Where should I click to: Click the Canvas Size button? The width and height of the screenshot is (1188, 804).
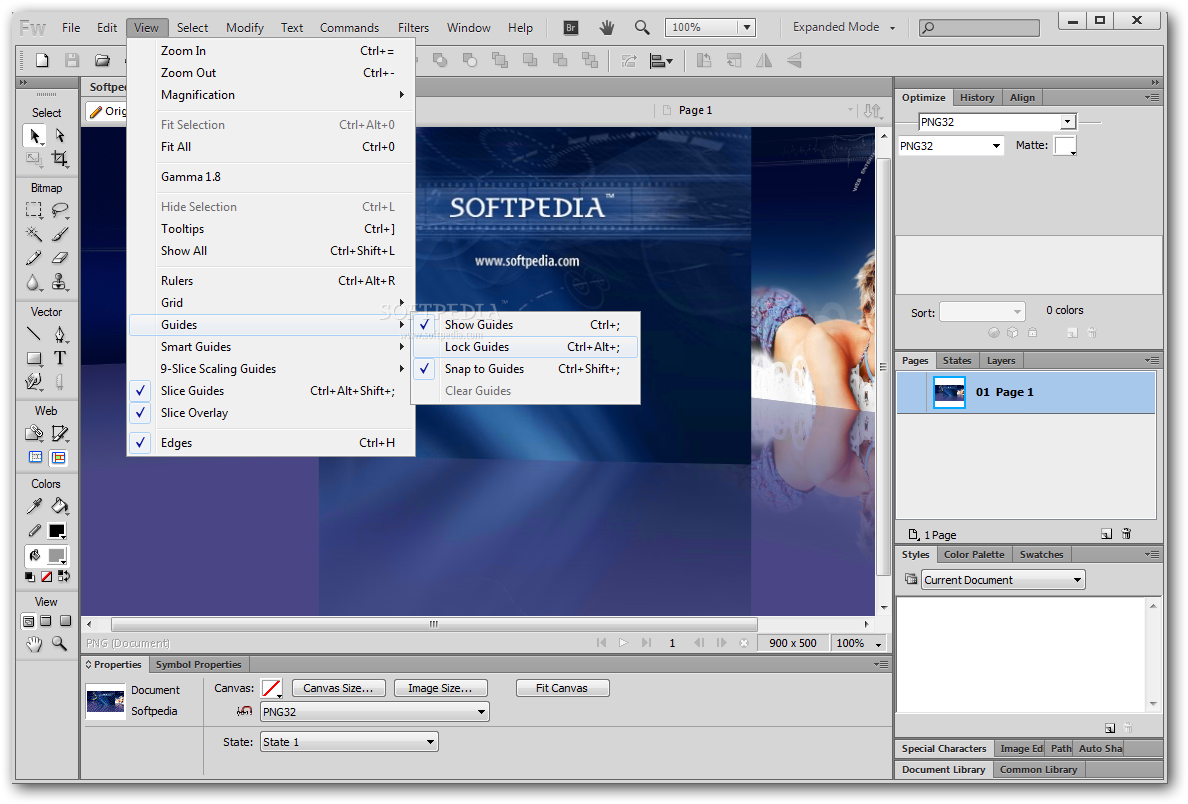tap(338, 688)
